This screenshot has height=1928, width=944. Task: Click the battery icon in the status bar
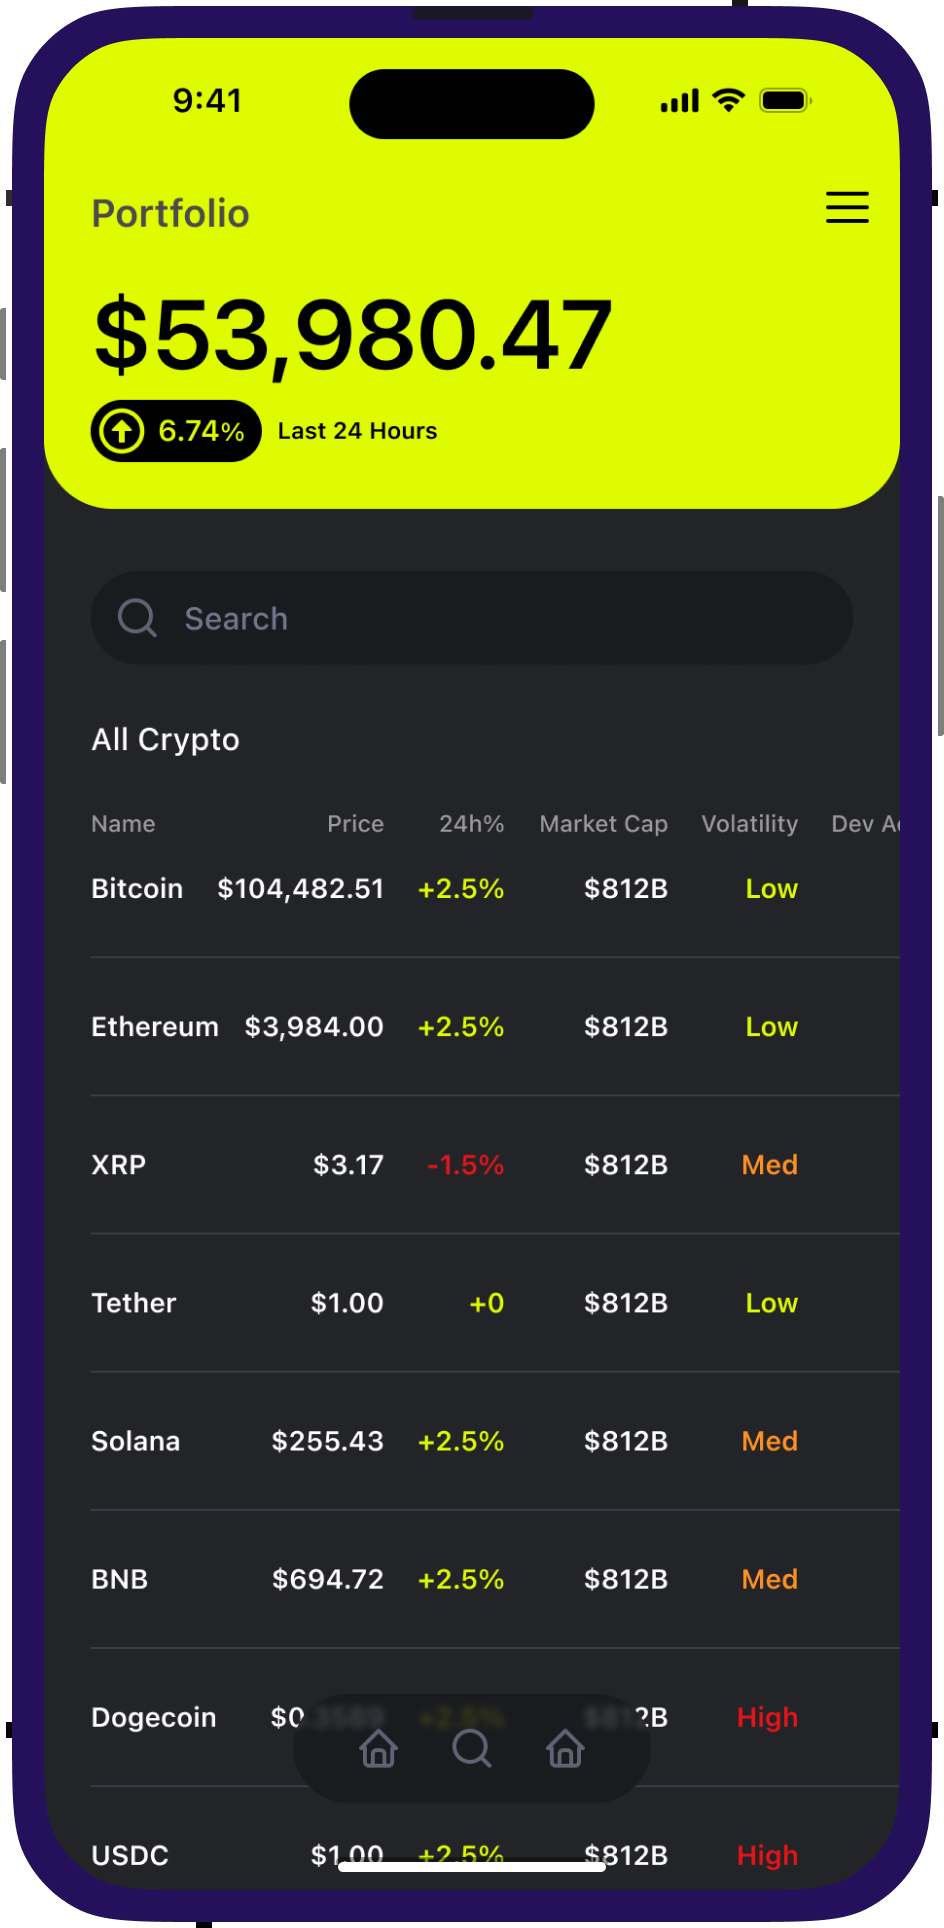[x=785, y=100]
